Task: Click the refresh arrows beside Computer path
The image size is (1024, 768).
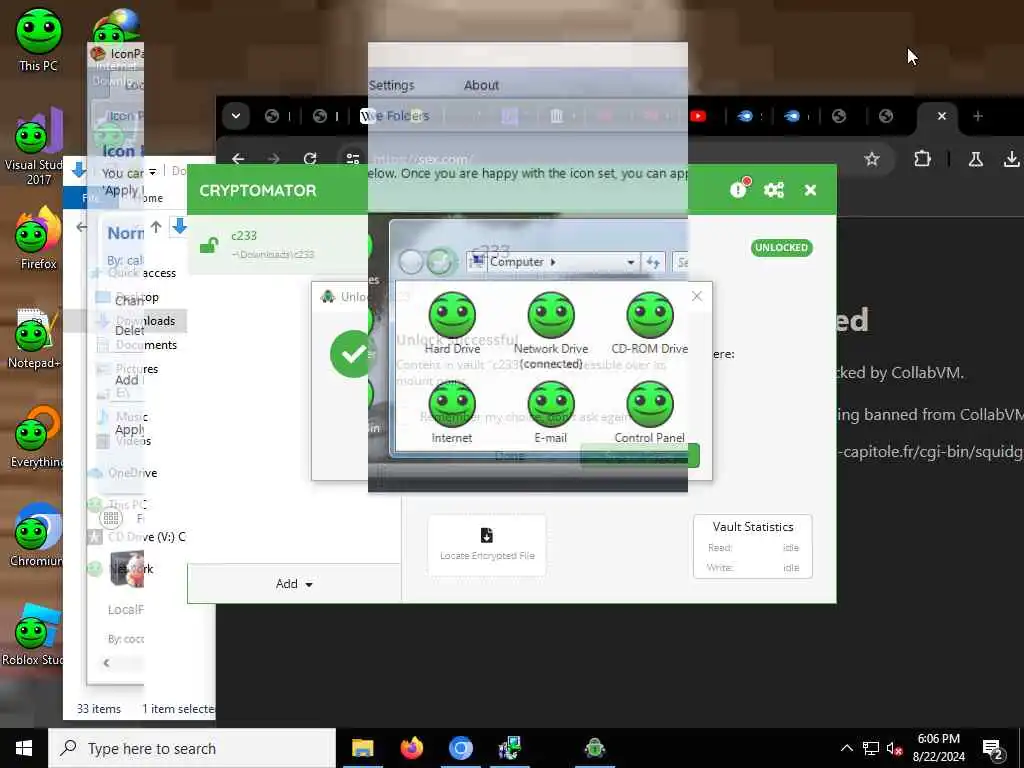Action: (653, 262)
